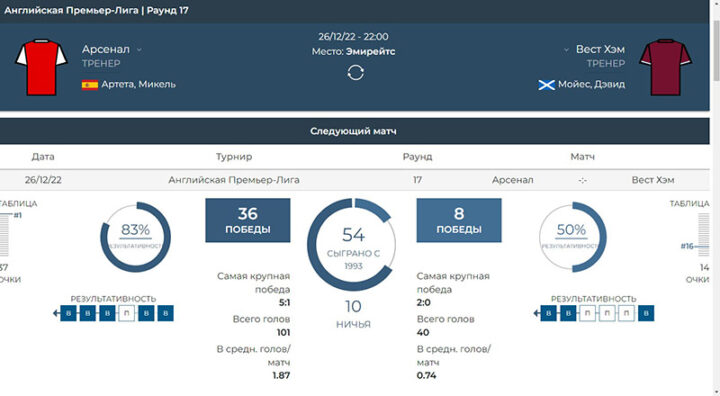Image resolution: width=720 pixels, height=396 pixels.
Task: Click the #1 table position marker
Action: click(x=17, y=215)
